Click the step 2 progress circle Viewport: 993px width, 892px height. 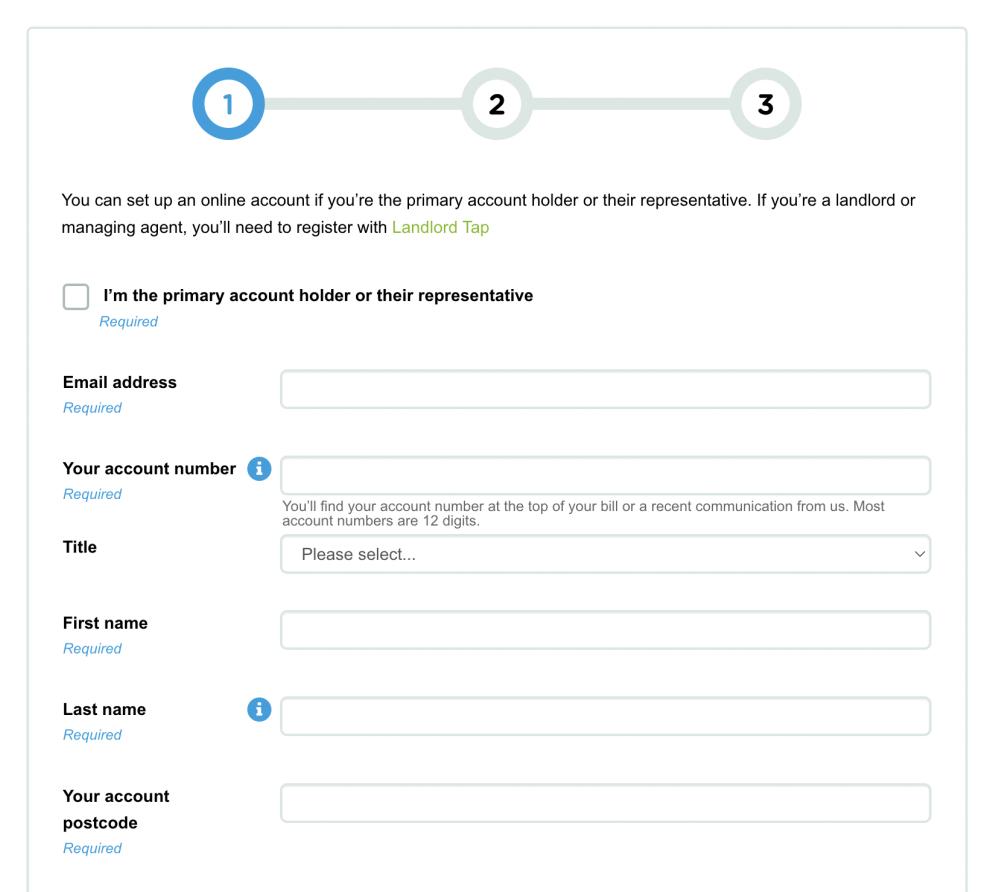point(497,104)
